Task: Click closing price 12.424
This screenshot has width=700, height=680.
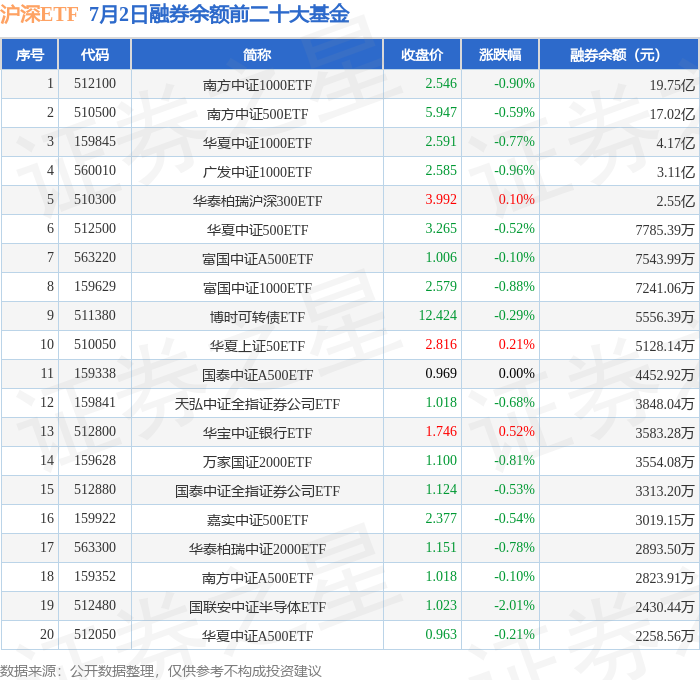Action: [x=438, y=316]
